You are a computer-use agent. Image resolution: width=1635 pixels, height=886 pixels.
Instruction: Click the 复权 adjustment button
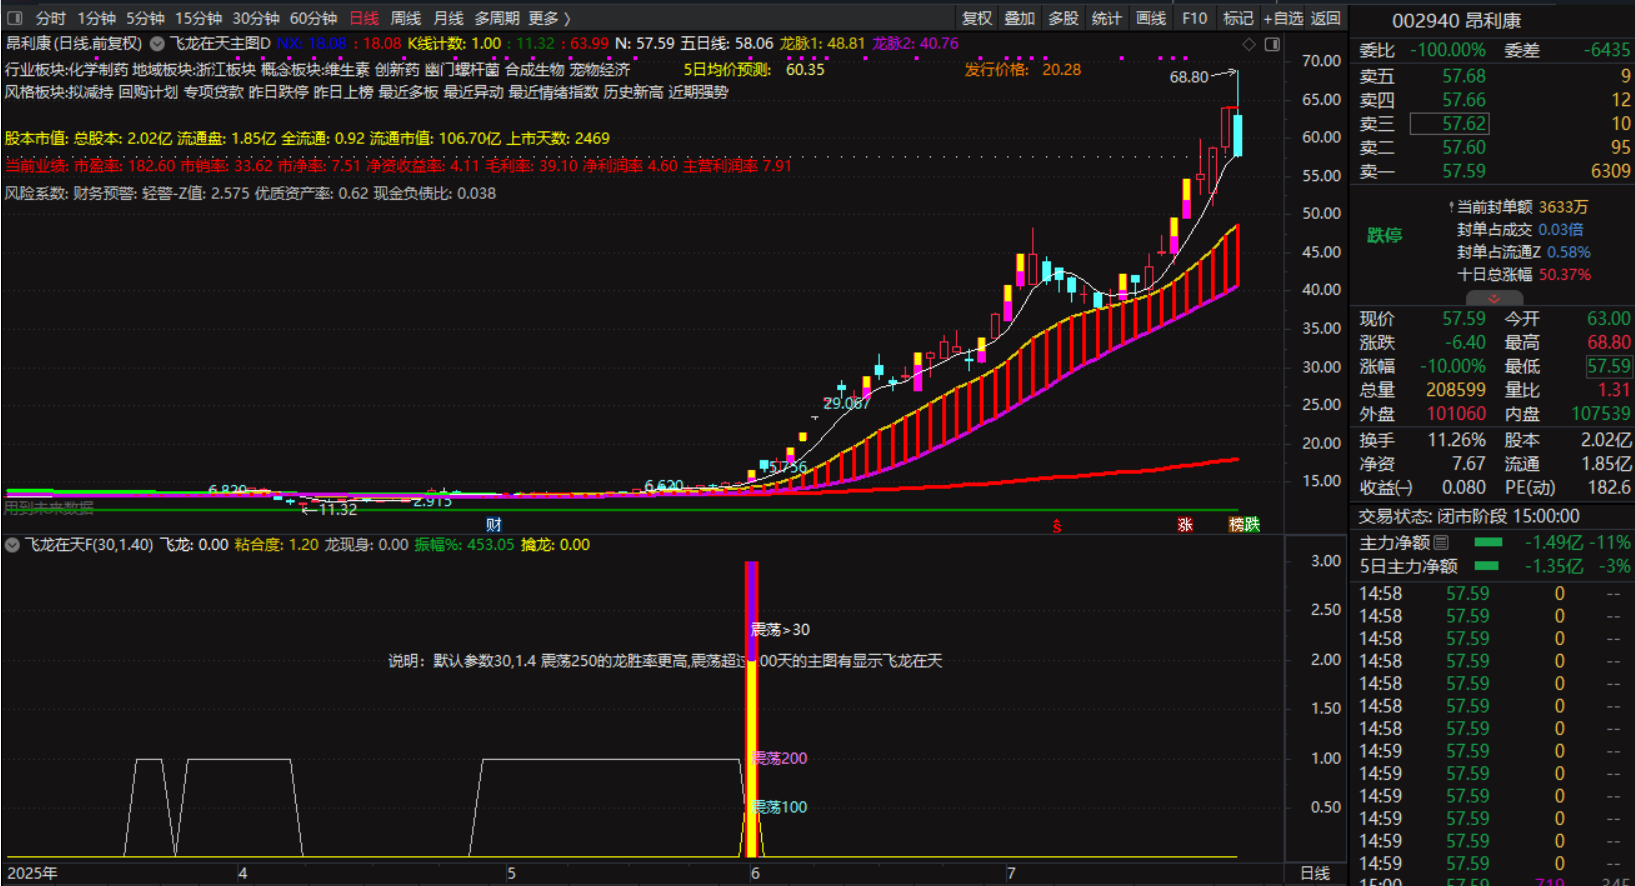coord(977,18)
